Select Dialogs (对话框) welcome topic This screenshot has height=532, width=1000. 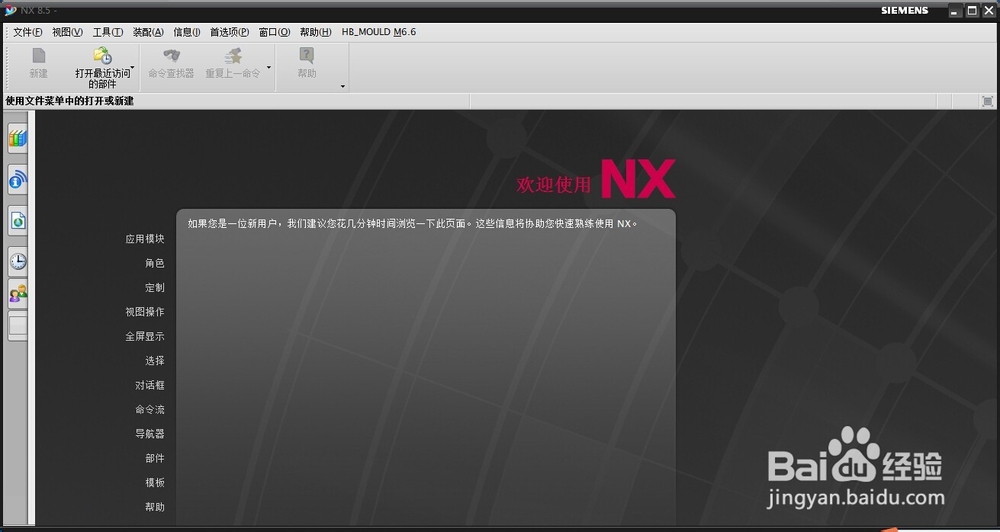point(150,385)
